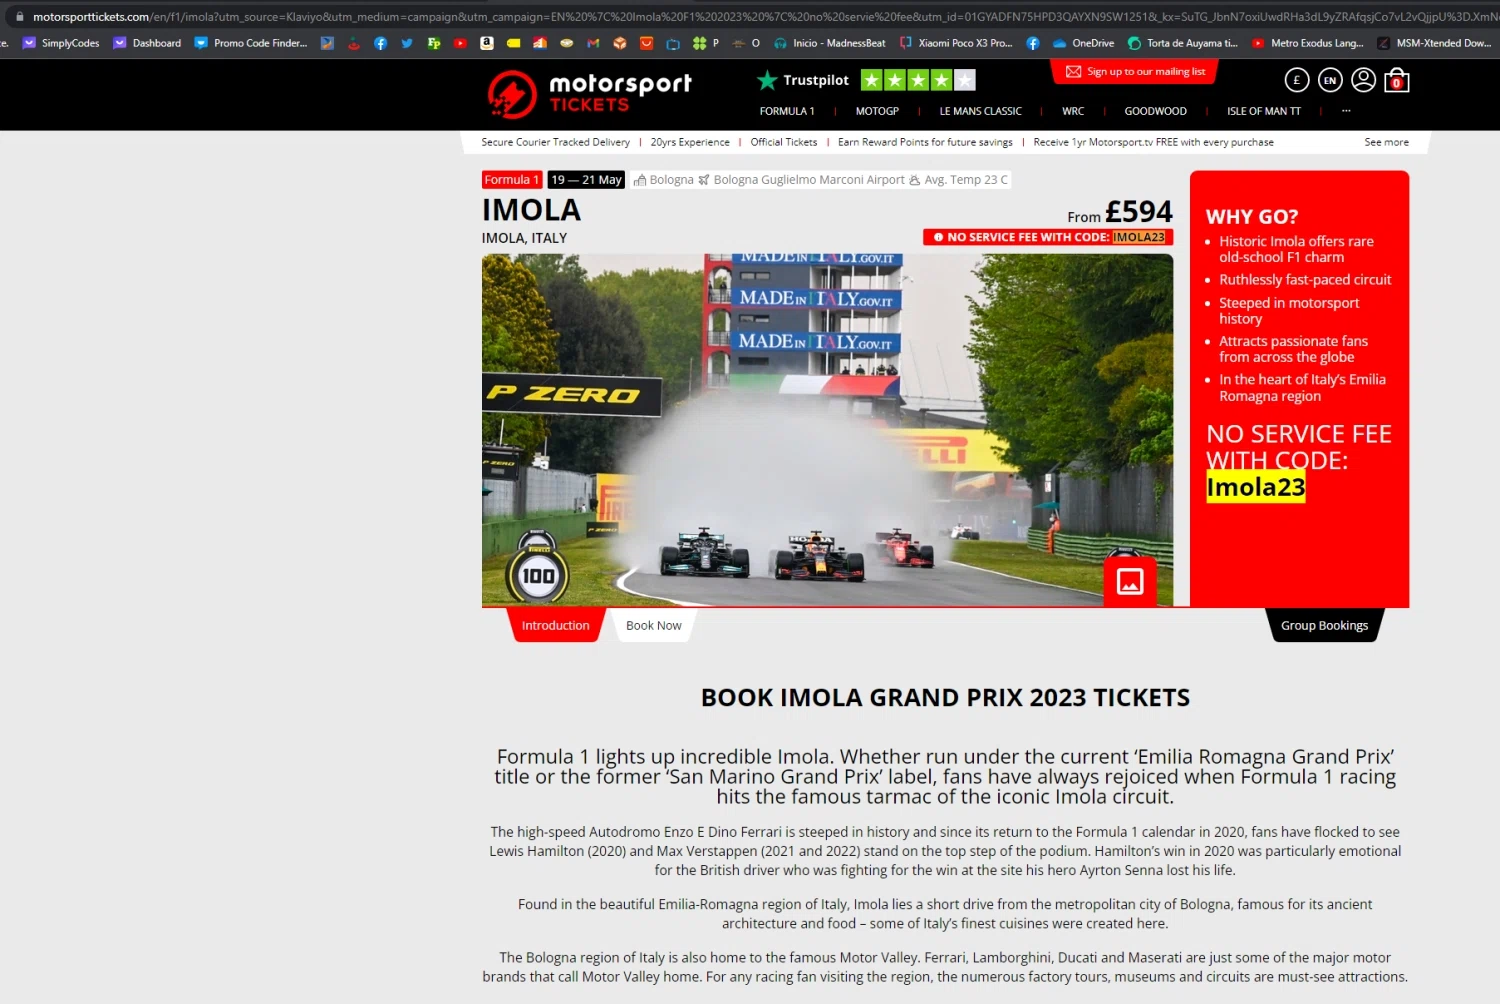Open the SimplyCodes bookmark
This screenshot has height=1004, width=1500.
[61, 43]
